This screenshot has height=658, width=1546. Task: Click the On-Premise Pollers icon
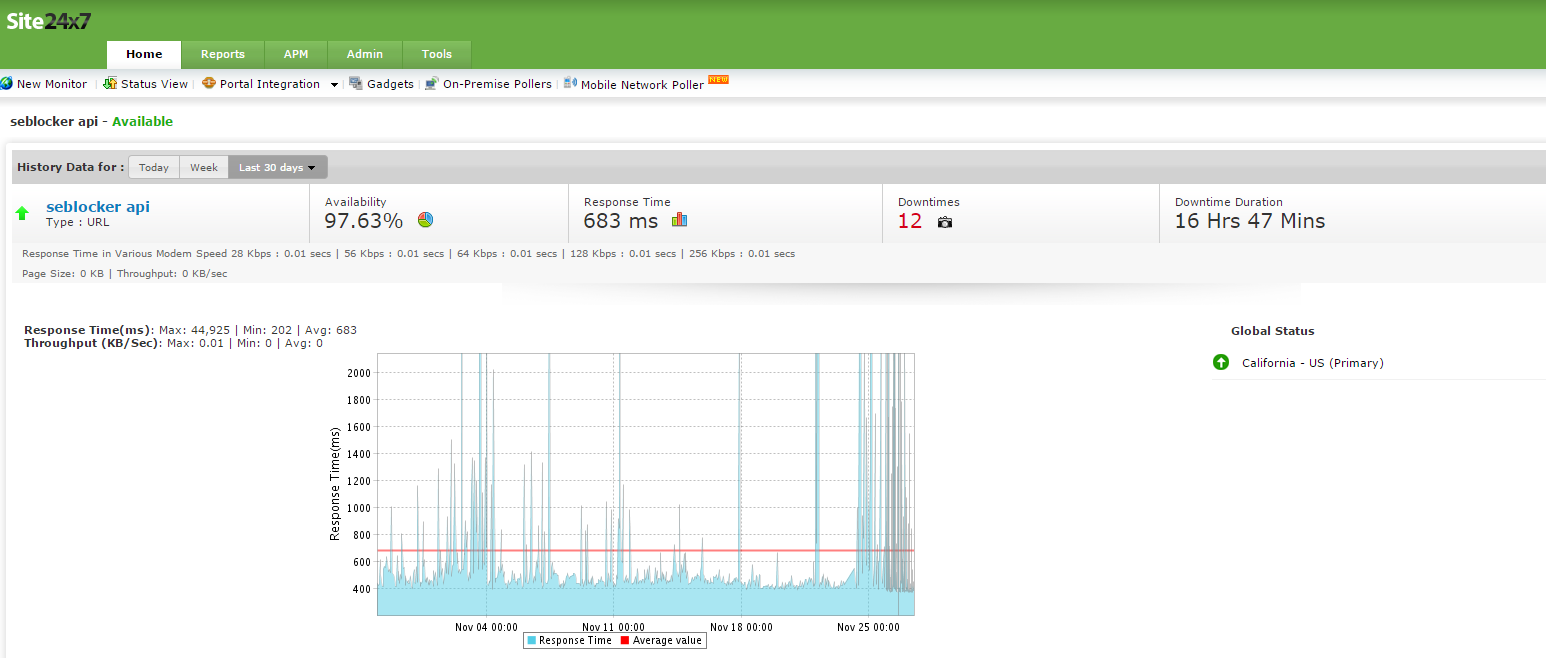click(x=432, y=84)
